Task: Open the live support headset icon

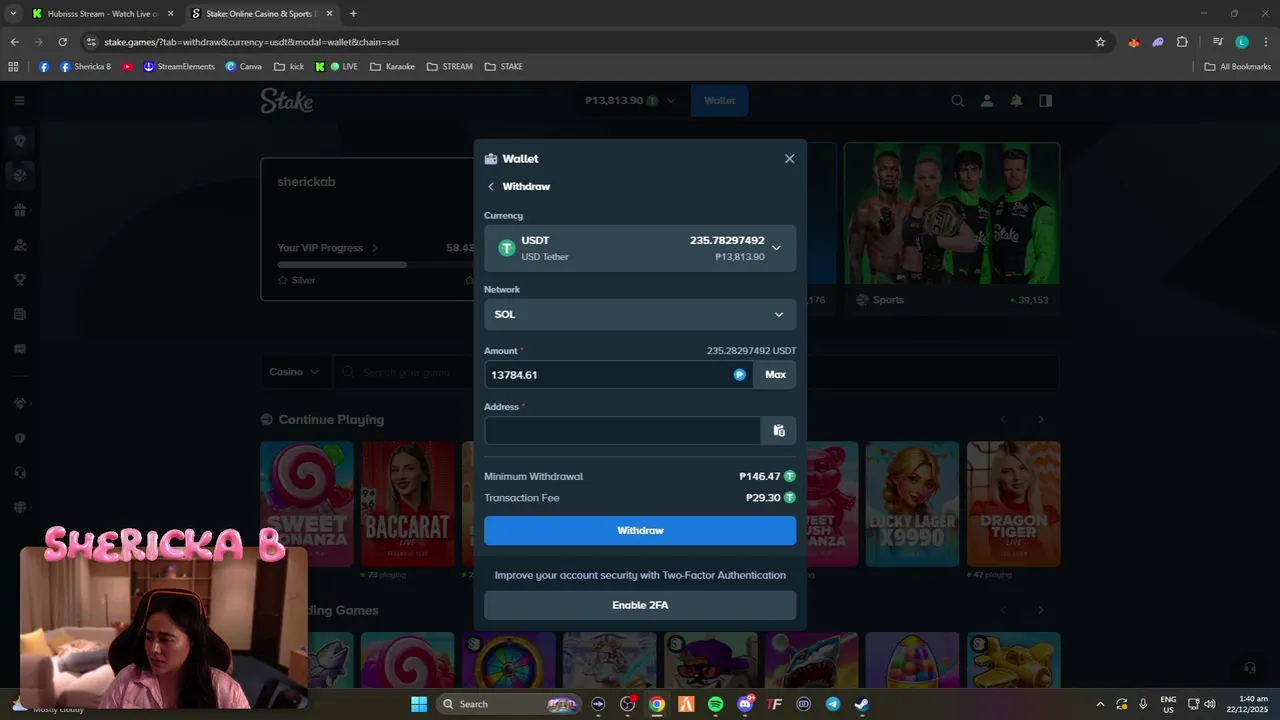Action: click(1249, 668)
